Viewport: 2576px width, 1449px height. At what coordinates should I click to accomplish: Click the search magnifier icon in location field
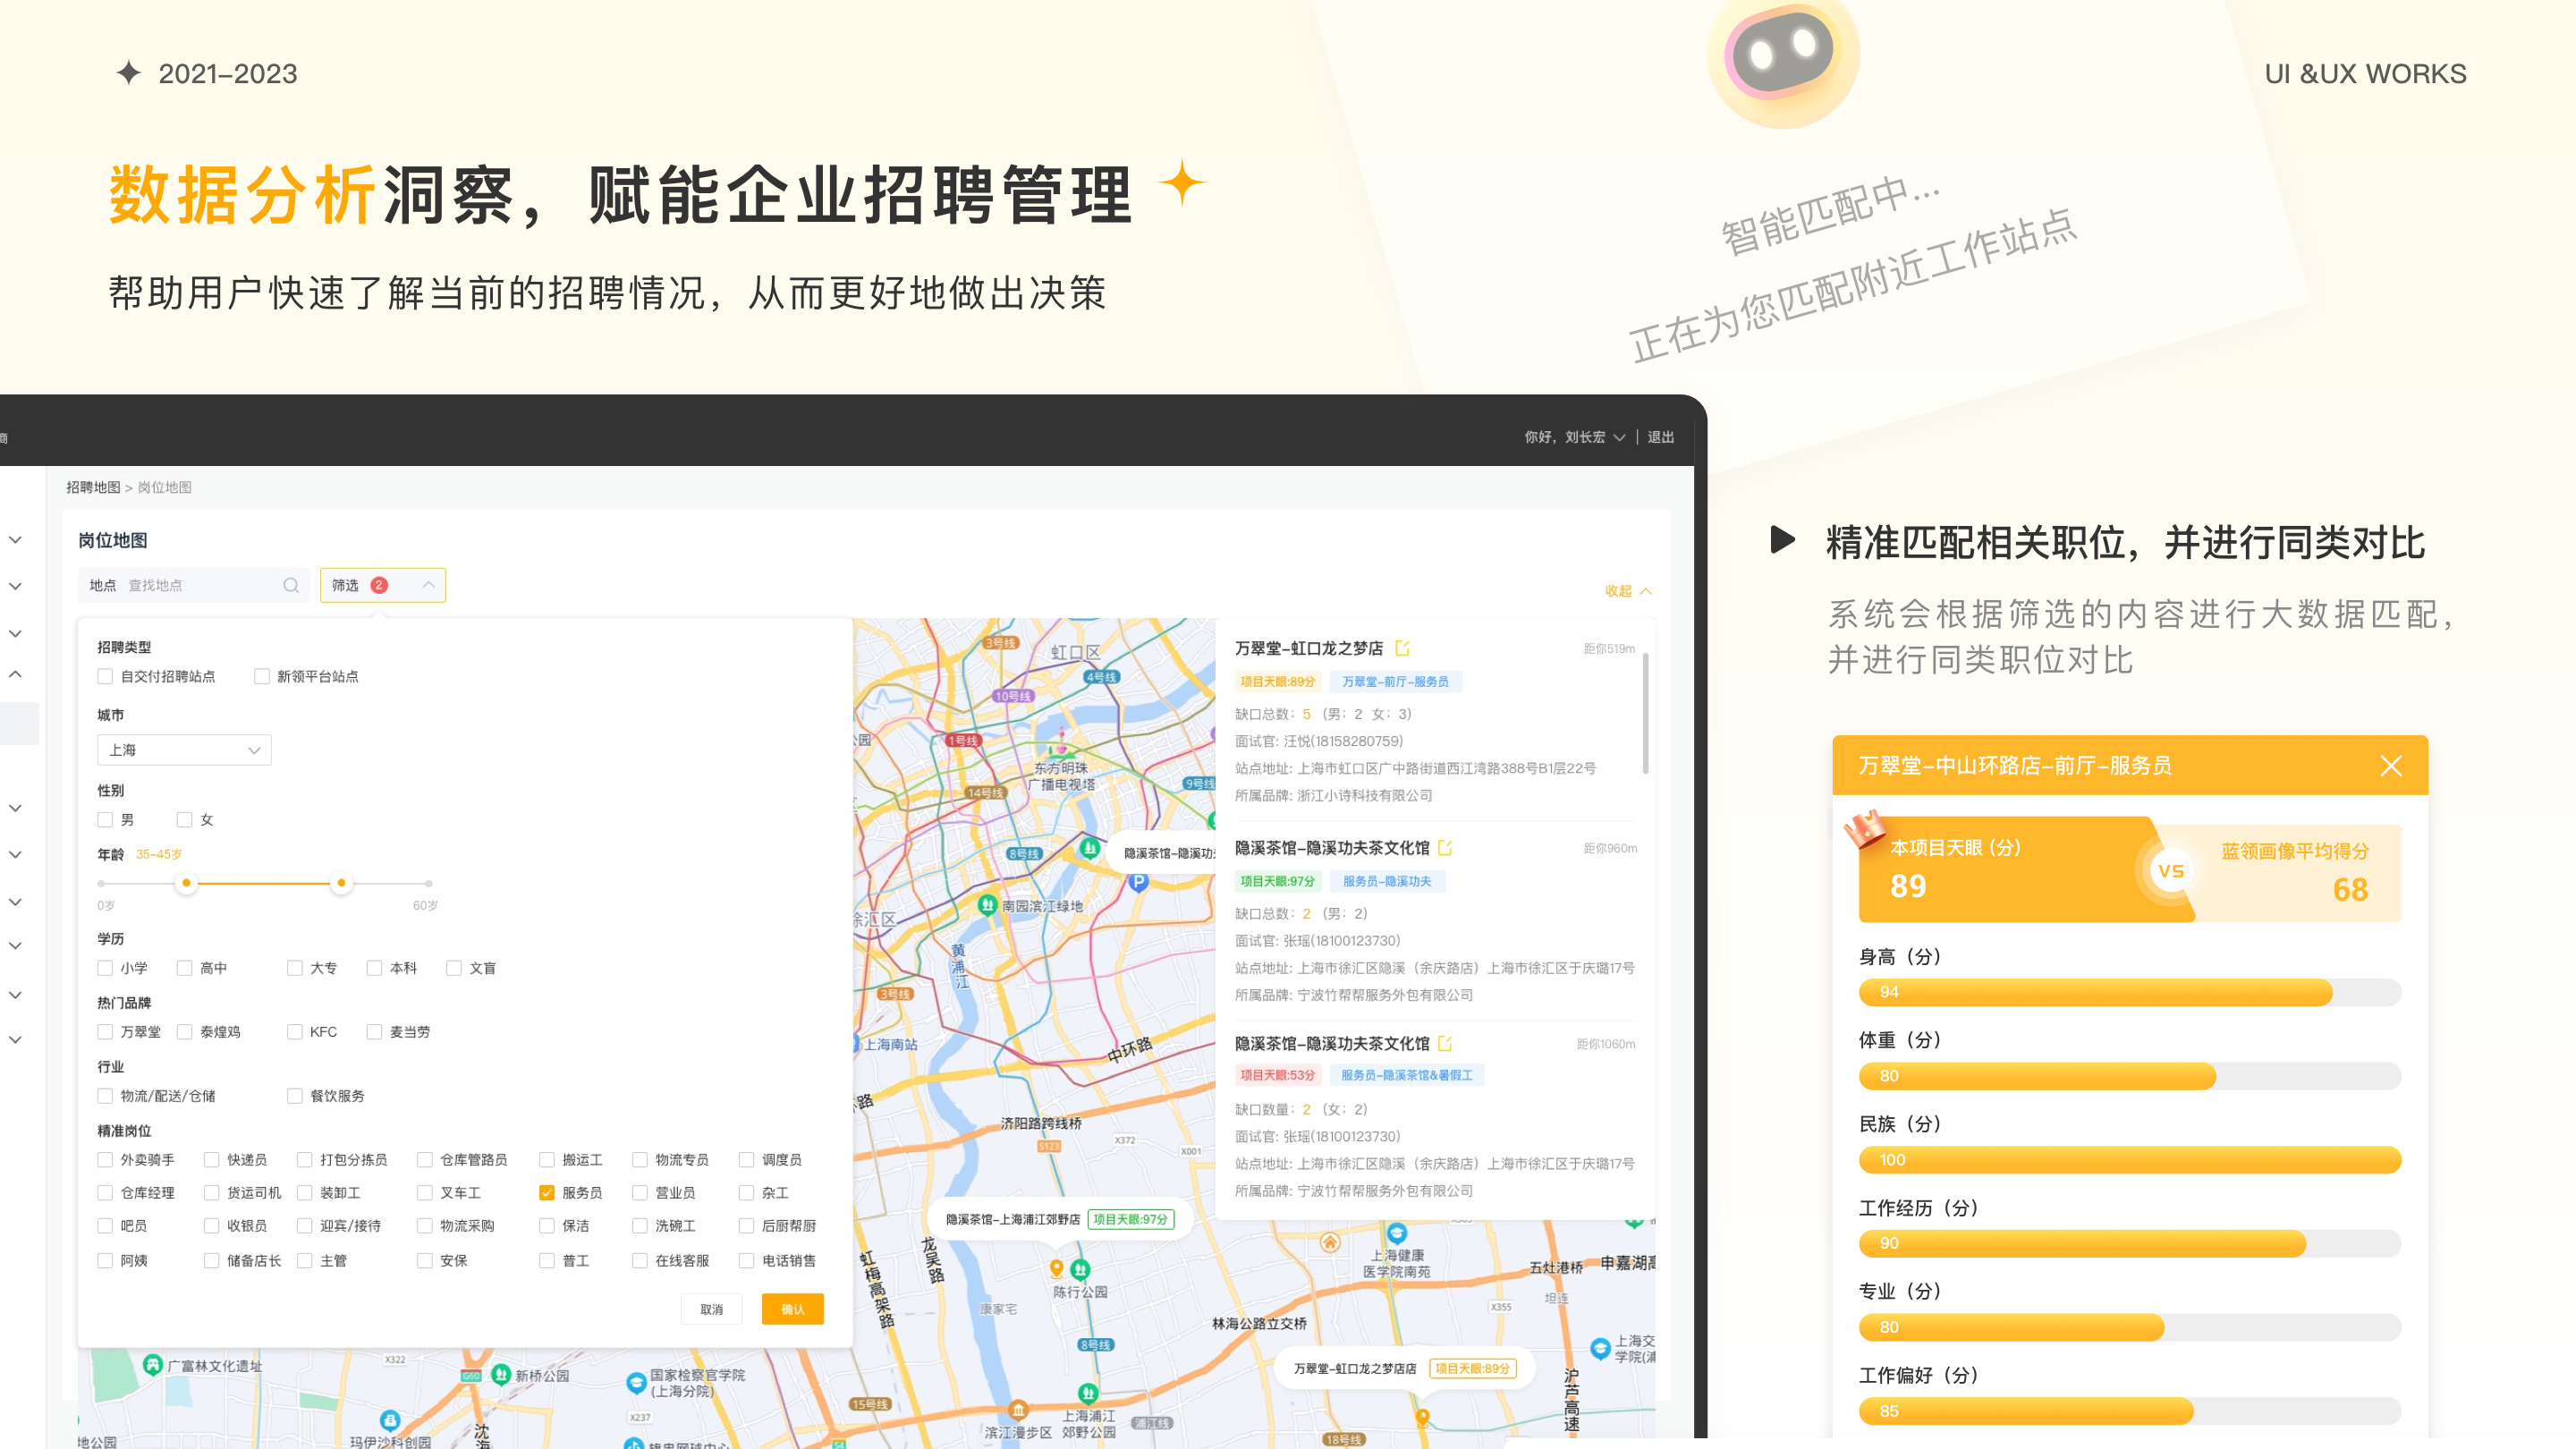click(x=291, y=585)
